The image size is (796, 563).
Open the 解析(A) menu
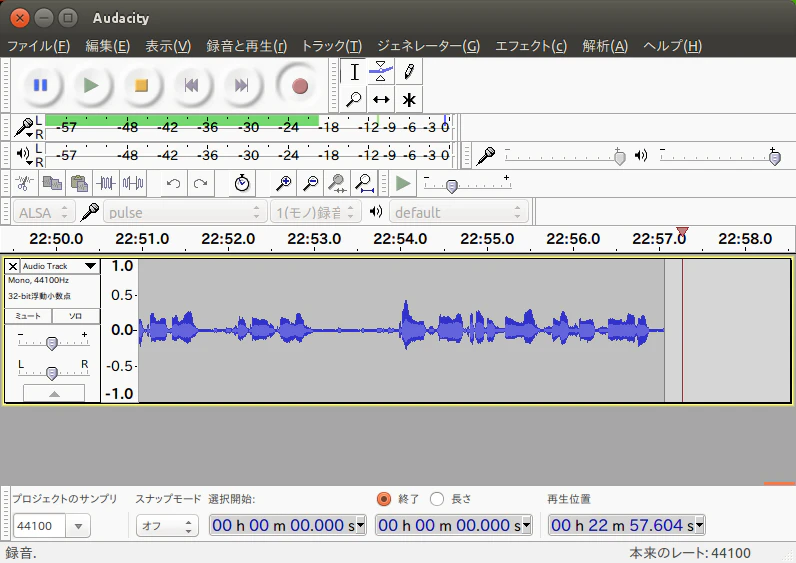(605, 46)
